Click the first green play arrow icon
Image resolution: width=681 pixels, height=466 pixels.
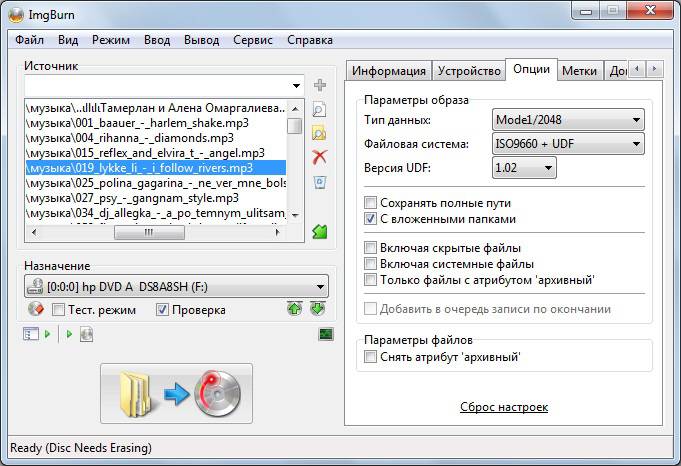(48, 334)
